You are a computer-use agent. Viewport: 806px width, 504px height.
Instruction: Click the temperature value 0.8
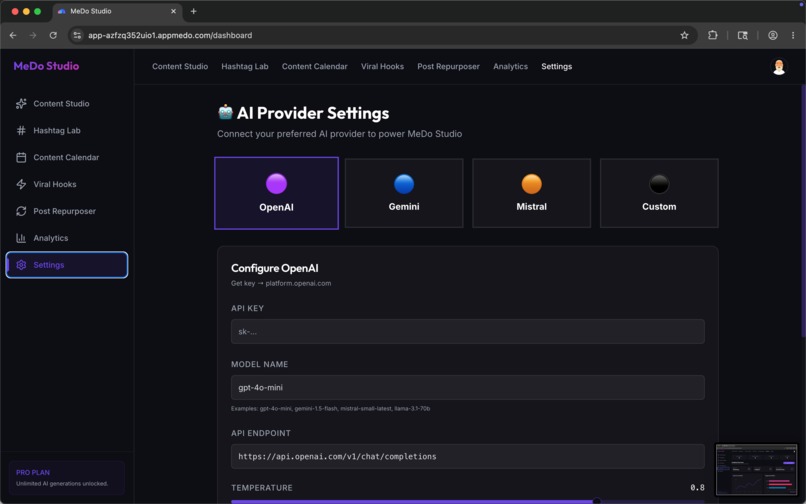point(697,487)
